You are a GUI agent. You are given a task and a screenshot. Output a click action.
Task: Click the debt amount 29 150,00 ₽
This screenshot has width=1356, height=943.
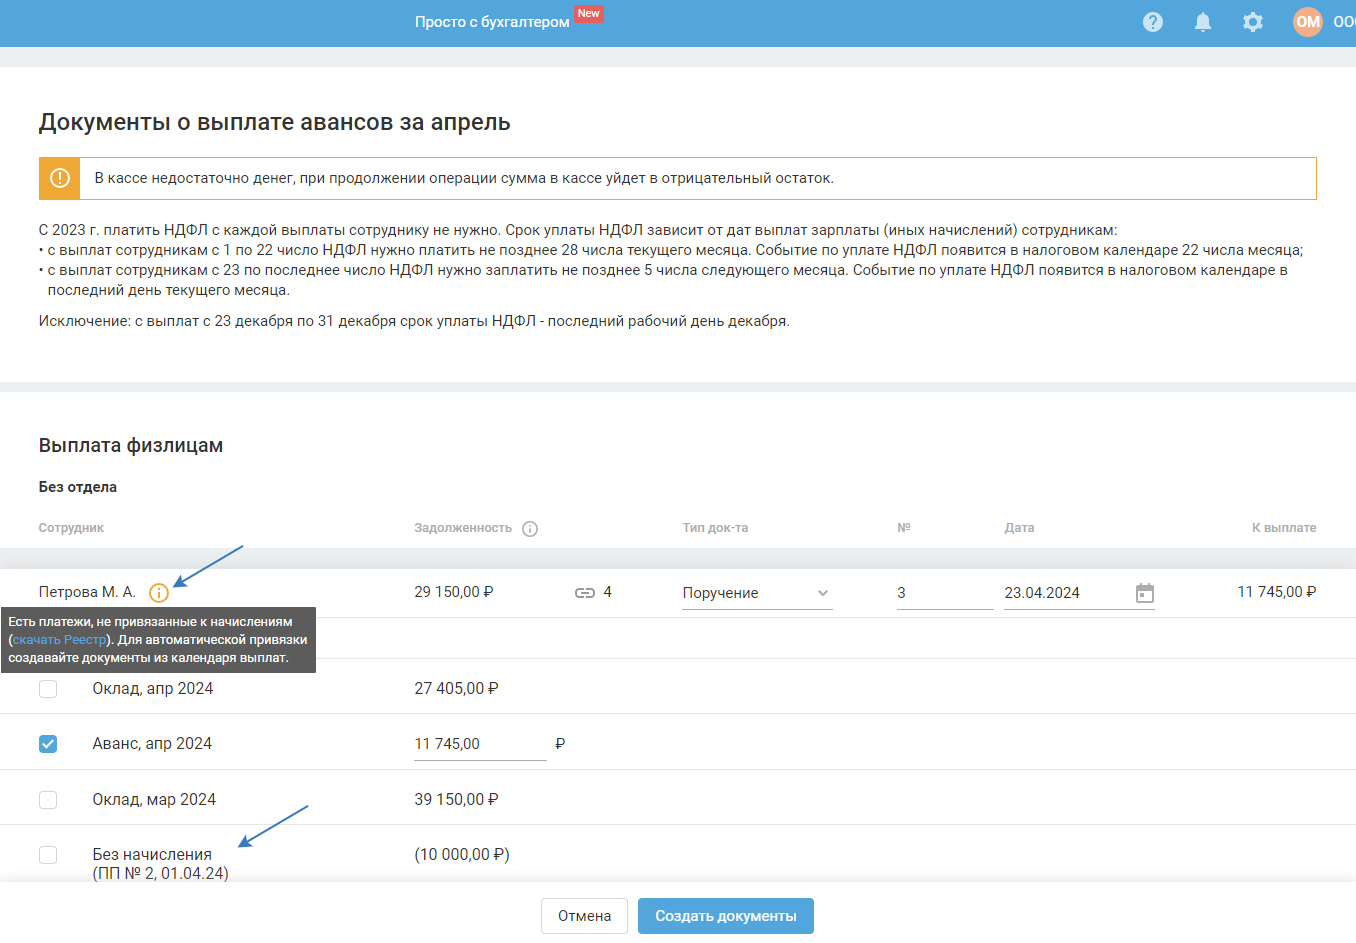(x=454, y=592)
